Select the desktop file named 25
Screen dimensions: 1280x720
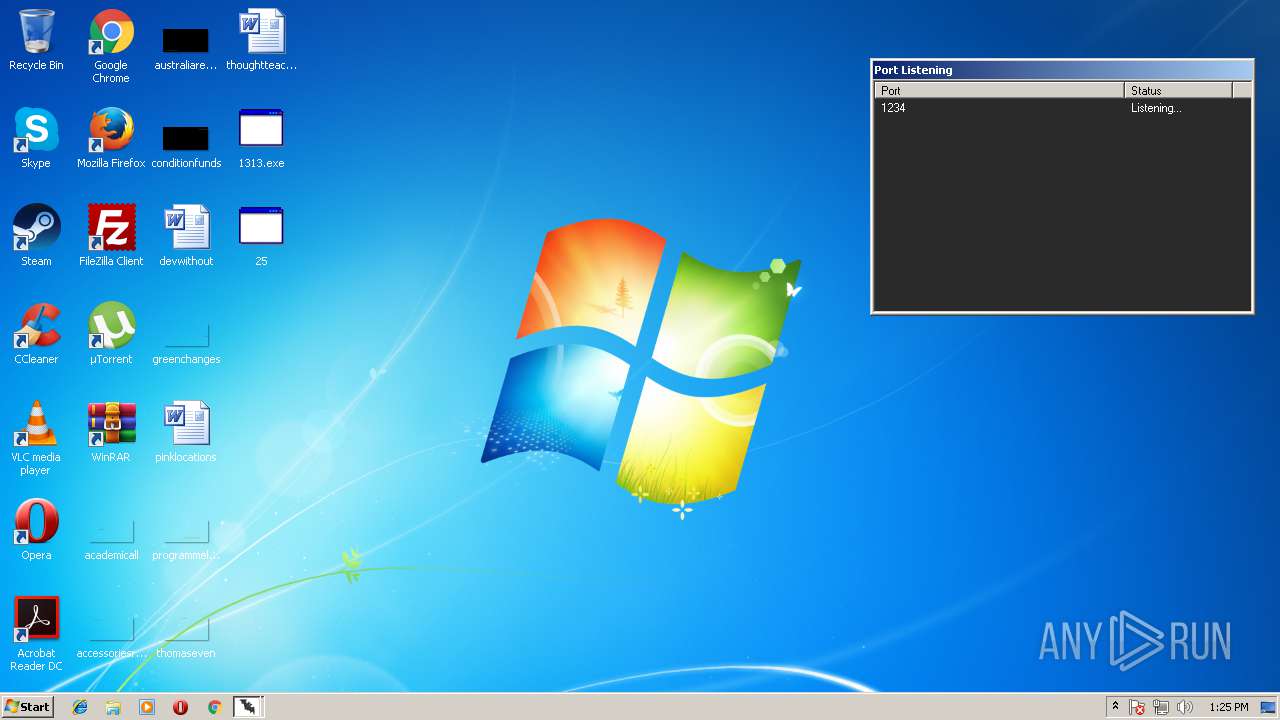pos(261,236)
